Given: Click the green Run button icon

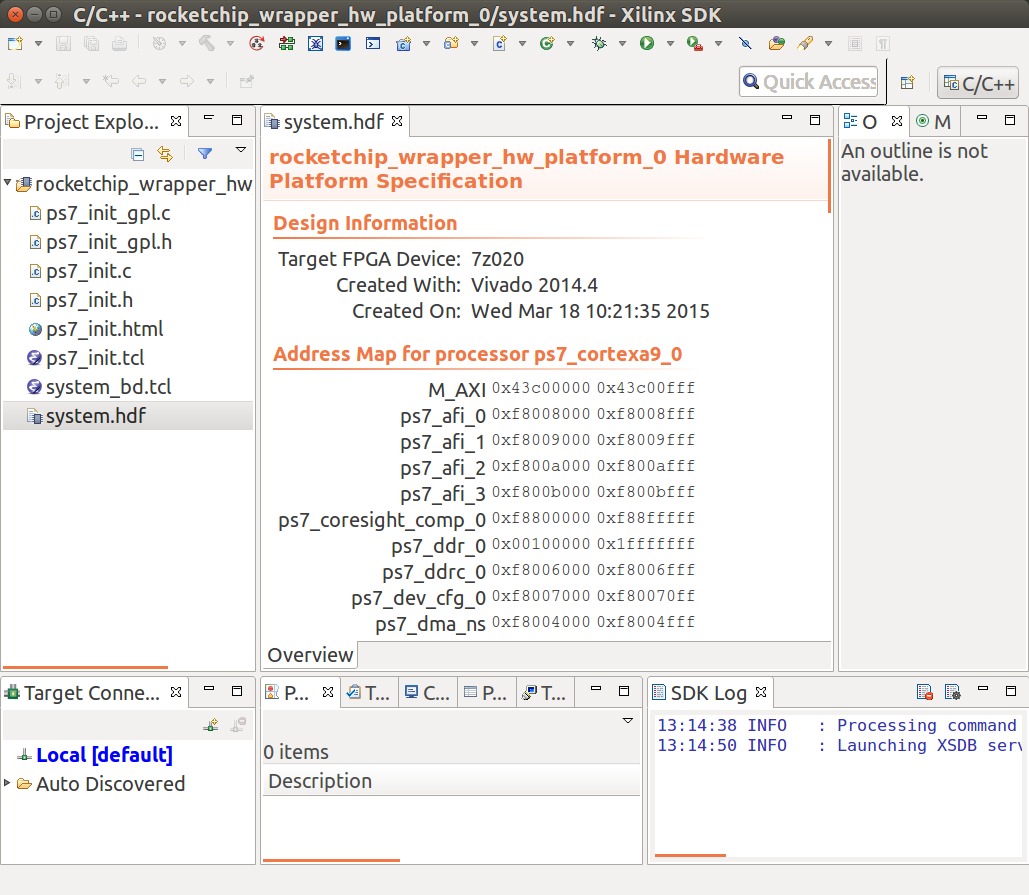Looking at the screenshot, I should pos(647,44).
